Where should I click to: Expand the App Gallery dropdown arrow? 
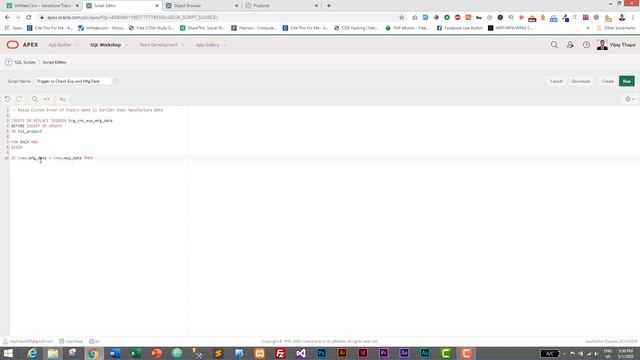[x=225, y=45]
